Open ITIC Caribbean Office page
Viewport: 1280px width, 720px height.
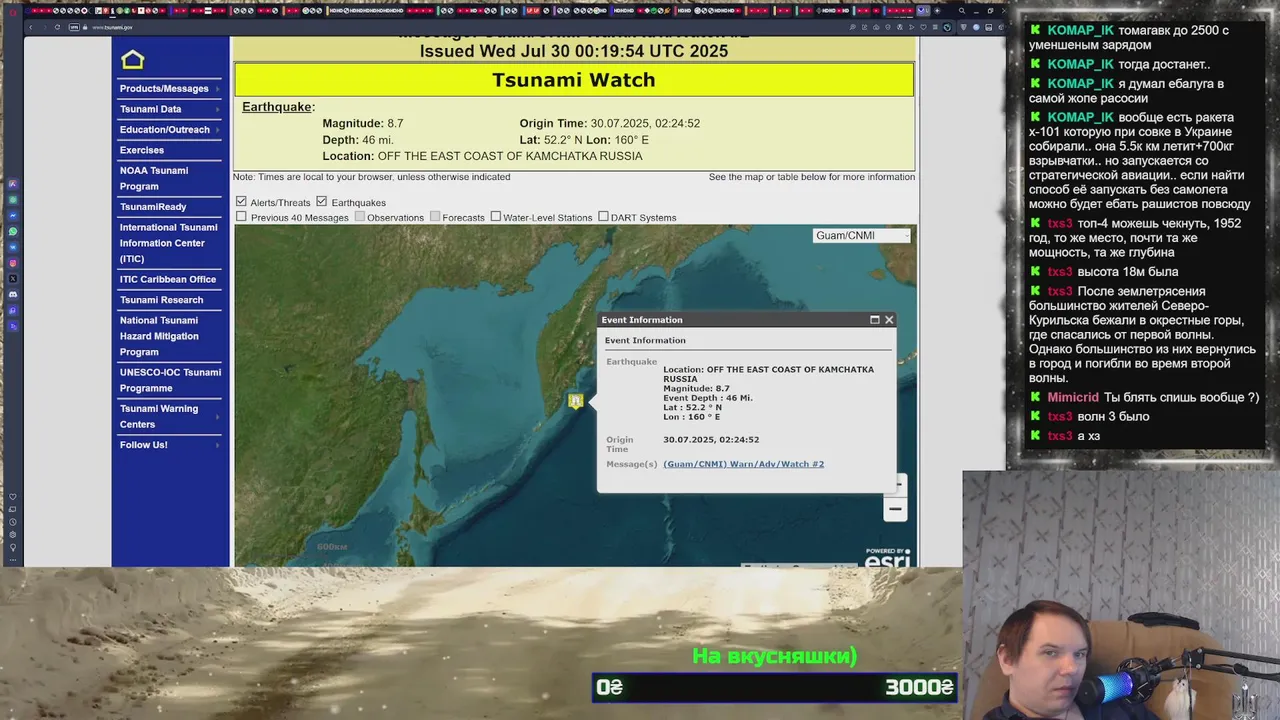pyautogui.click(x=168, y=279)
